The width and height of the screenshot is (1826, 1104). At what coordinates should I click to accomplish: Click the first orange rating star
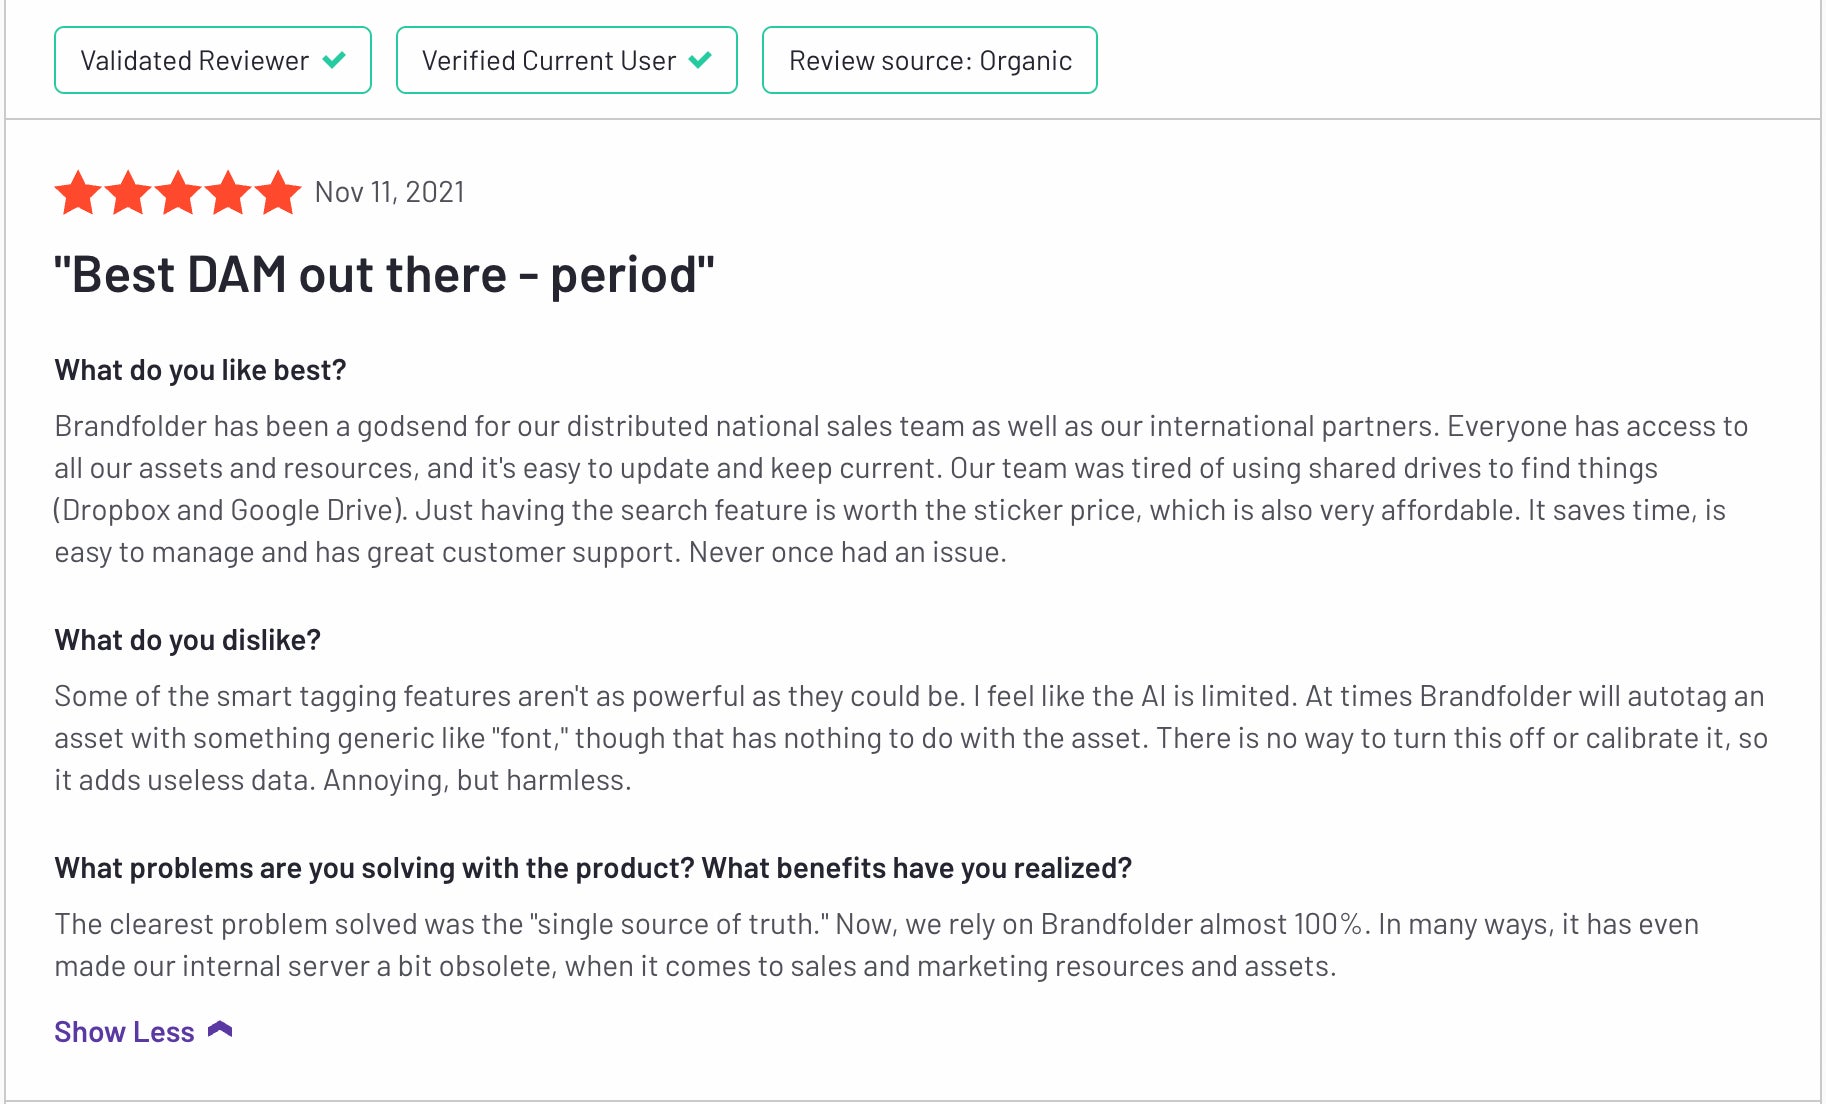tap(78, 192)
